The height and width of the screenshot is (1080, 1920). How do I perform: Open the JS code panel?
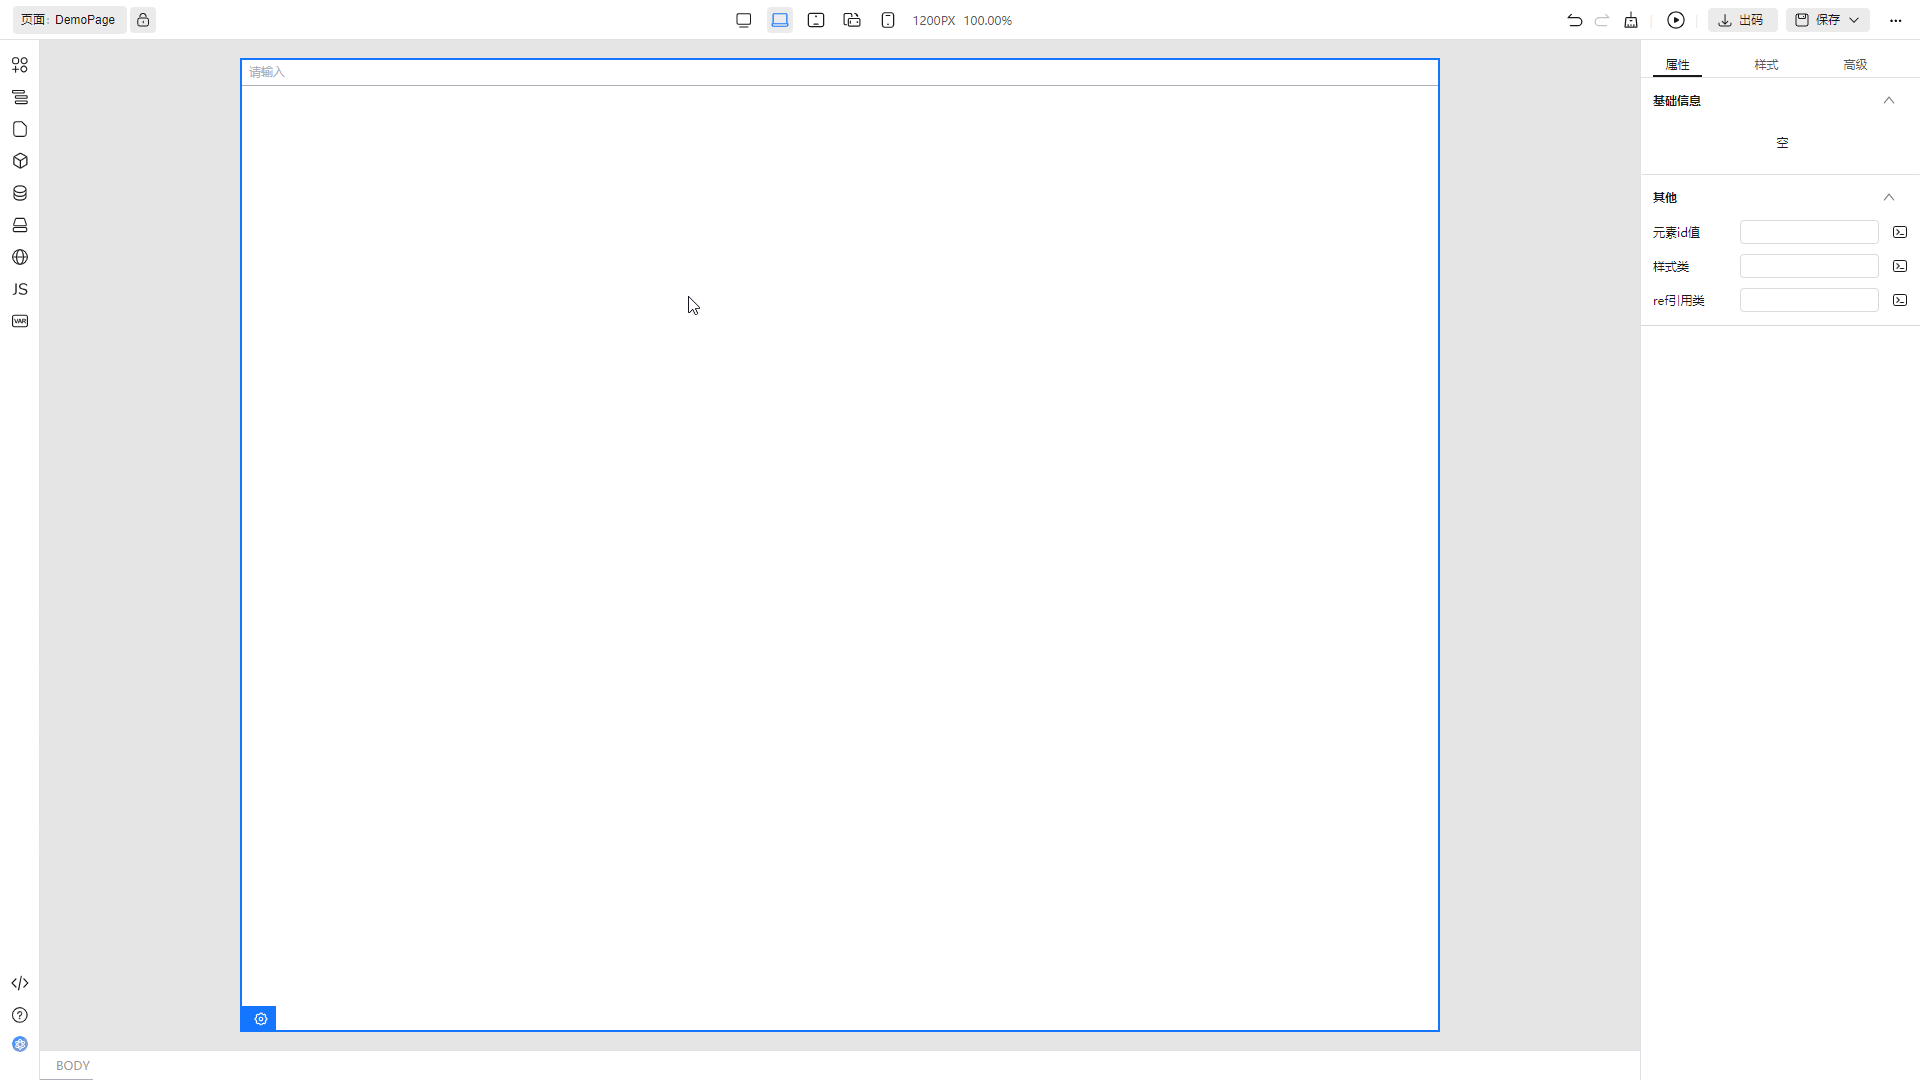tap(20, 289)
